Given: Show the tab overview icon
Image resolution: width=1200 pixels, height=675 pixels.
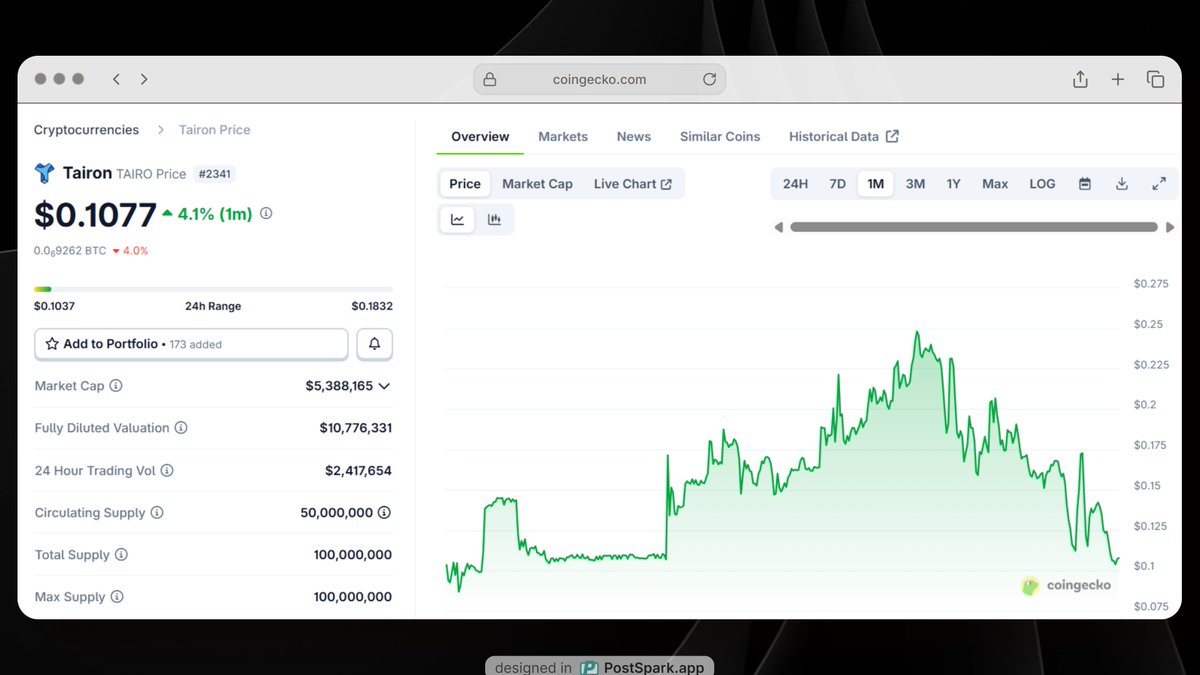Looking at the screenshot, I should (1155, 79).
